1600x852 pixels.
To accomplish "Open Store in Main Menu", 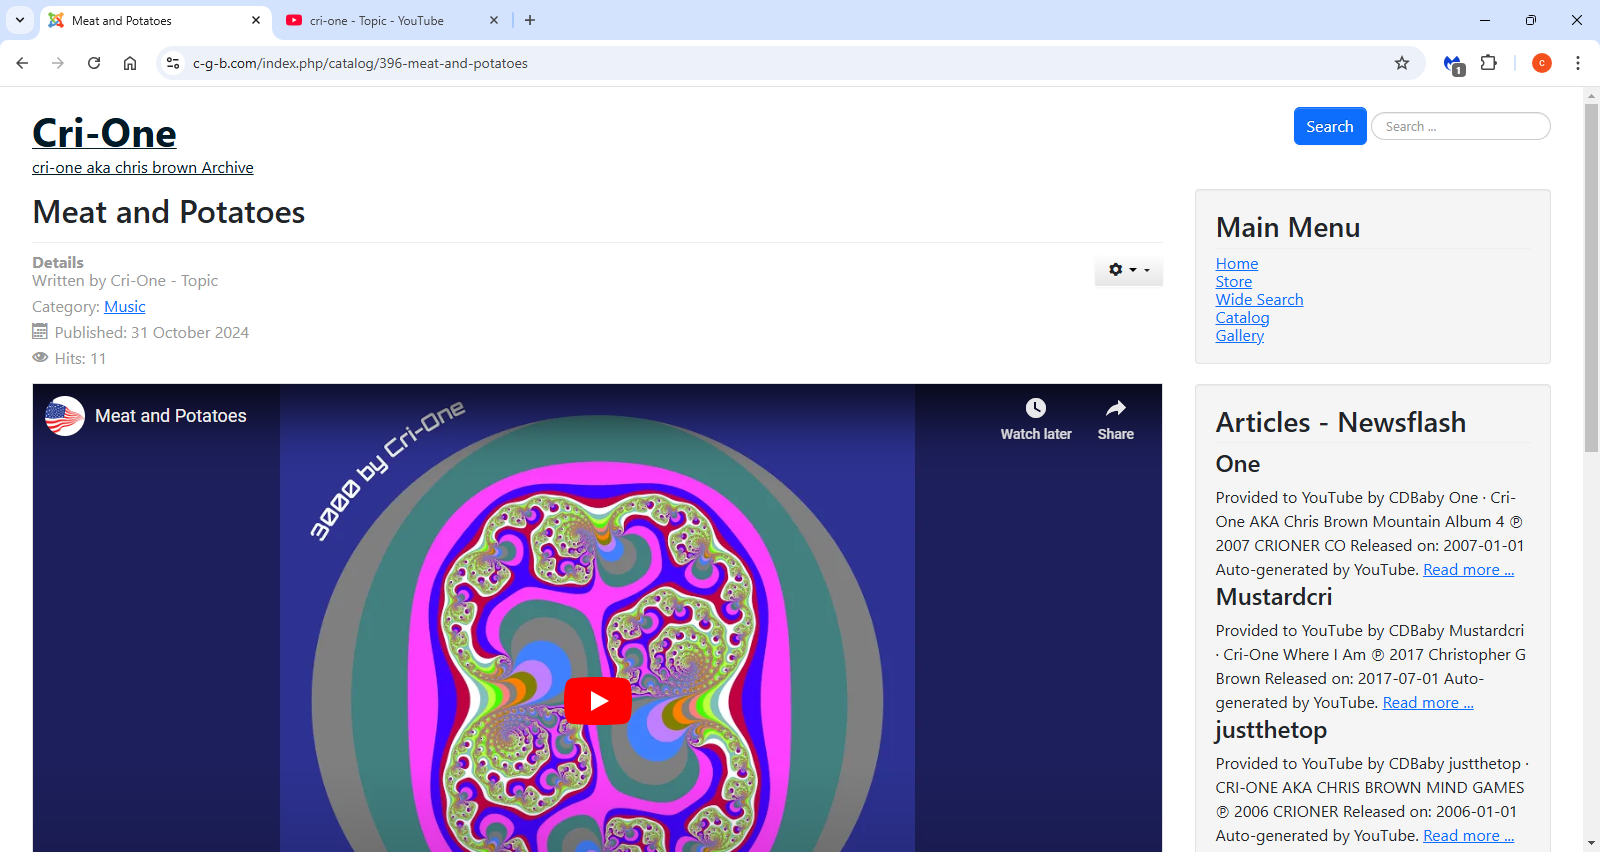I will tap(1234, 282).
